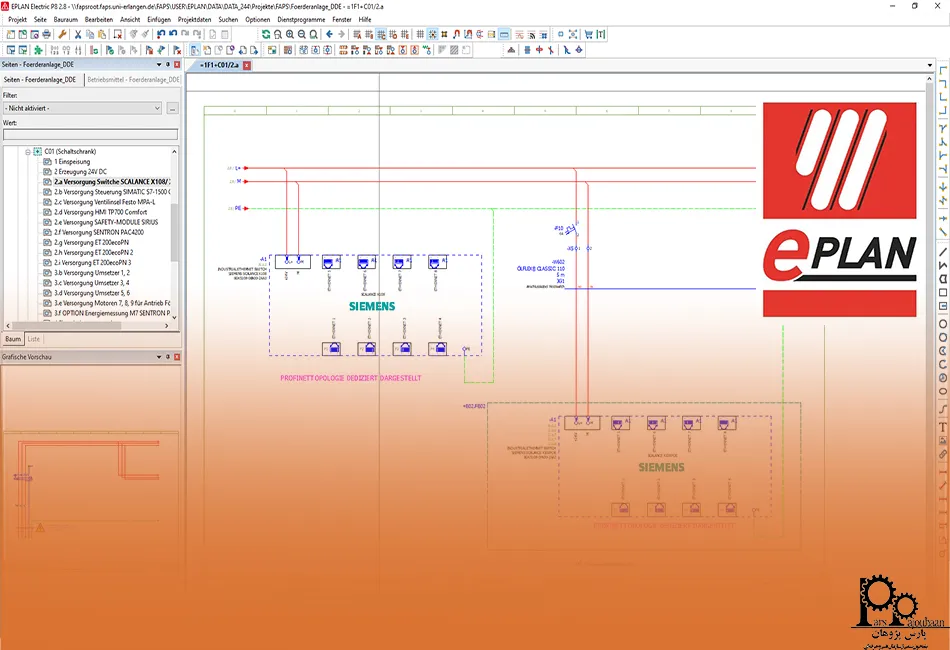Click the green Refresh view icon
The width and height of the screenshot is (950, 650).
point(266,34)
